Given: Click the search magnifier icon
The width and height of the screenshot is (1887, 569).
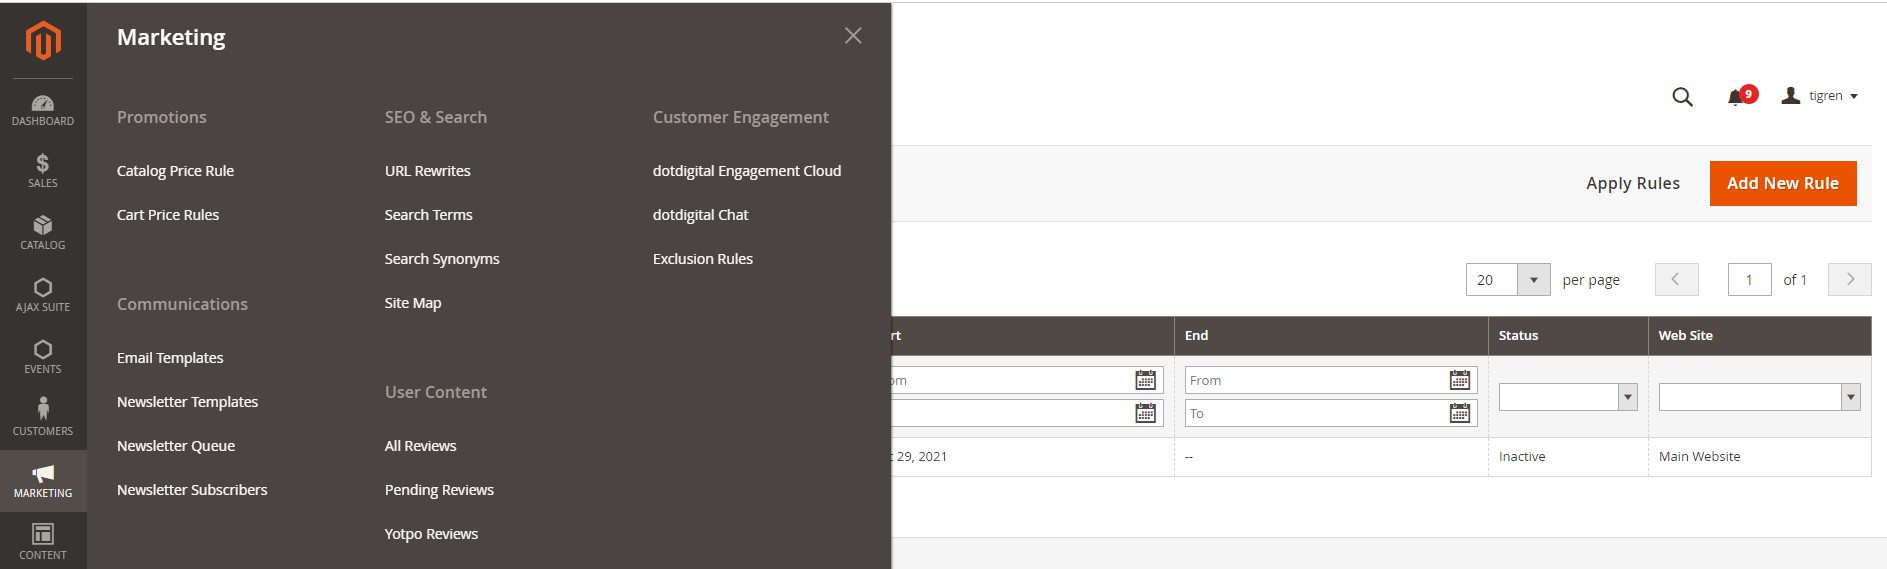Looking at the screenshot, I should (1682, 97).
